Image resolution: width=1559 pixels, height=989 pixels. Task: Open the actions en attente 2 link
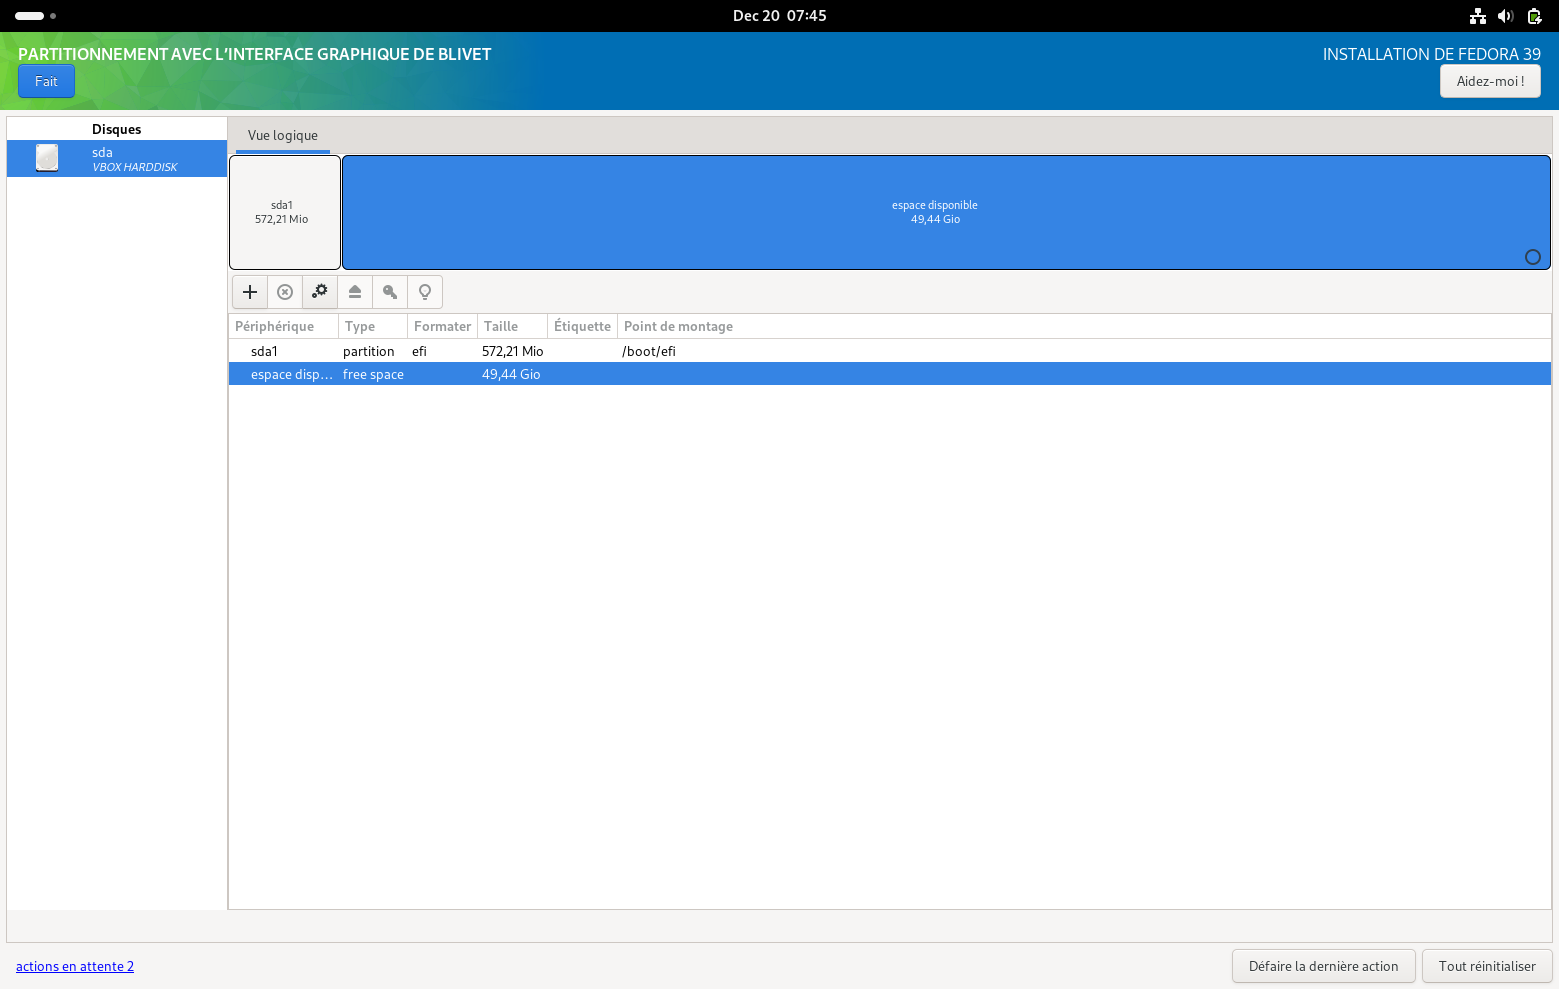click(75, 966)
